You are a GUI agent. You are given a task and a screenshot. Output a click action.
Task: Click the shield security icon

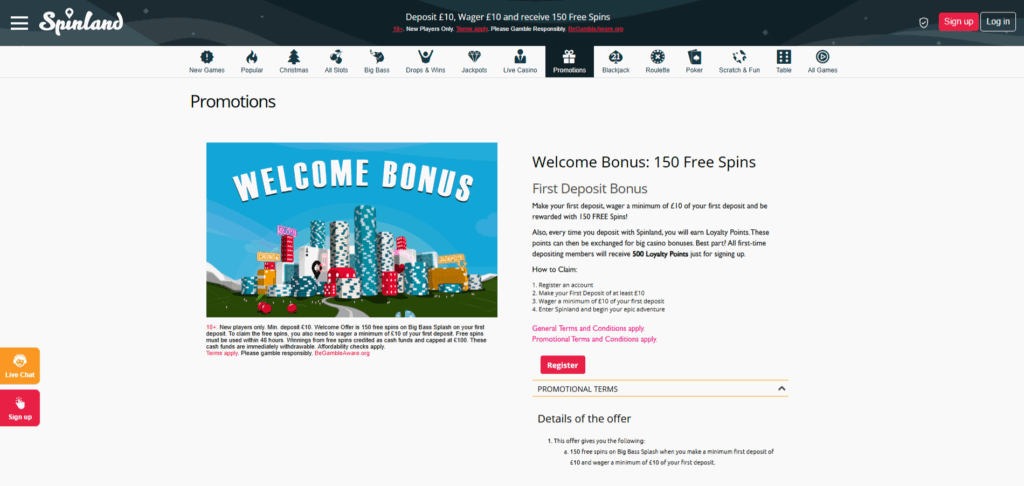[x=923, y=22]
